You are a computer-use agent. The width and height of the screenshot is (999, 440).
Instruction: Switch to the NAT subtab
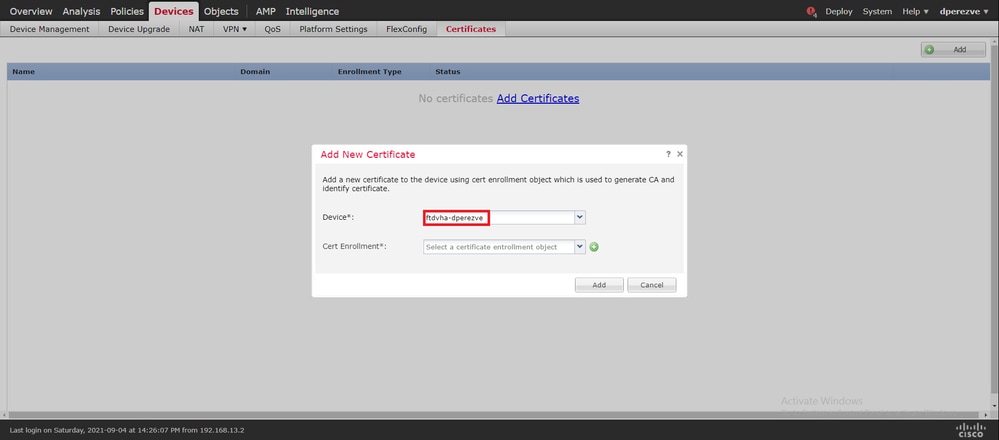[x=196, y=29]
